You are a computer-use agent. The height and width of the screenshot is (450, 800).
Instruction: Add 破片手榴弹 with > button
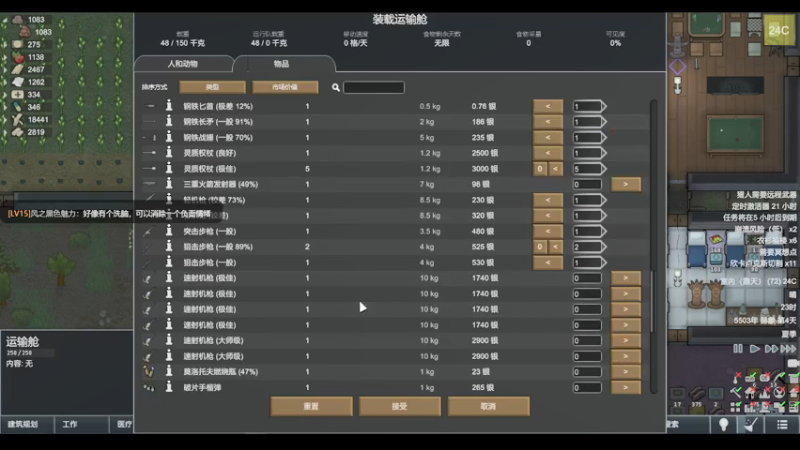pos(626,387)
